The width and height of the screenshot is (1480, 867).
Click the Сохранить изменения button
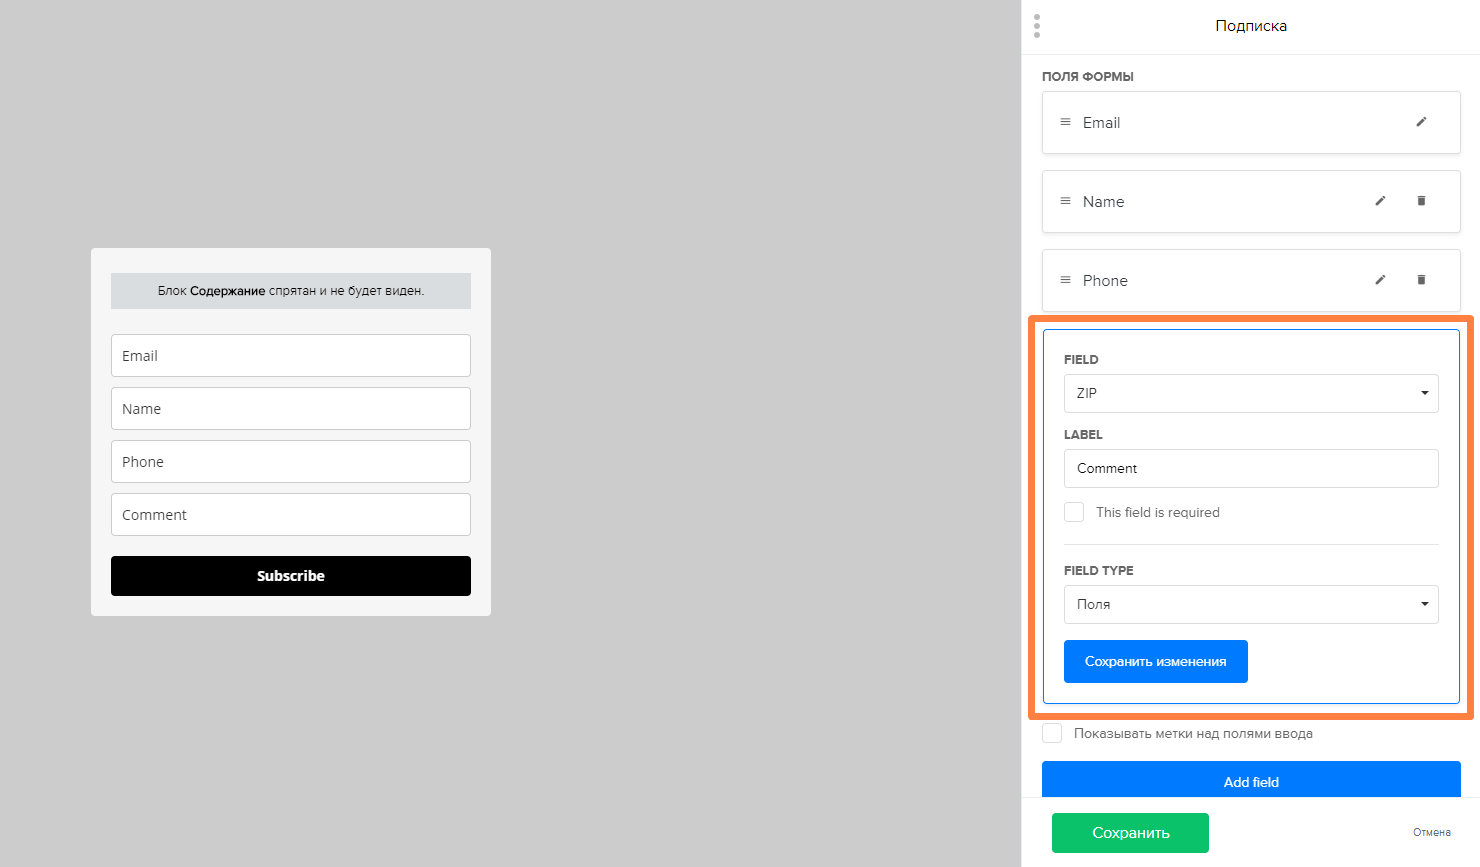click(x=1156, y=661)
